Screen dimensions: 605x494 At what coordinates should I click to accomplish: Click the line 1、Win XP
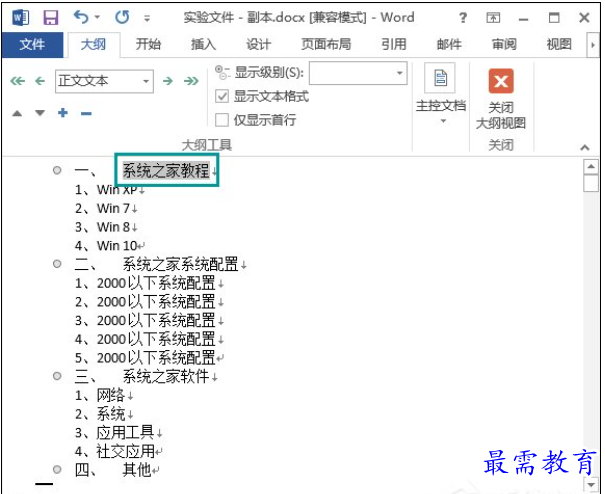106,190
